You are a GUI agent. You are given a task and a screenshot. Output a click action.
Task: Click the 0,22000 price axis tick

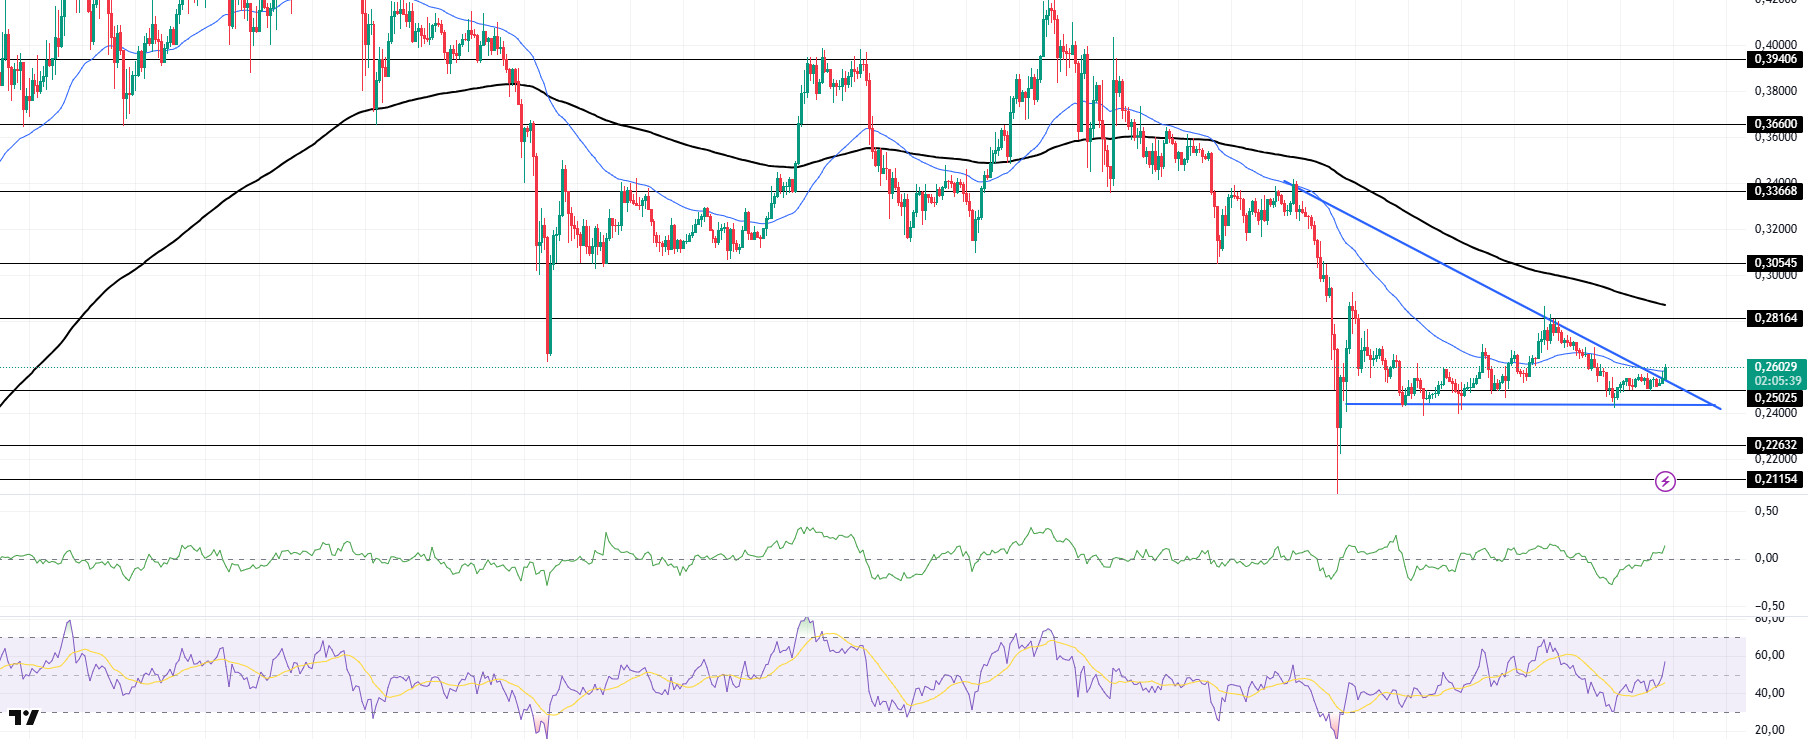pyautogui.click(x=1775, y=460)
